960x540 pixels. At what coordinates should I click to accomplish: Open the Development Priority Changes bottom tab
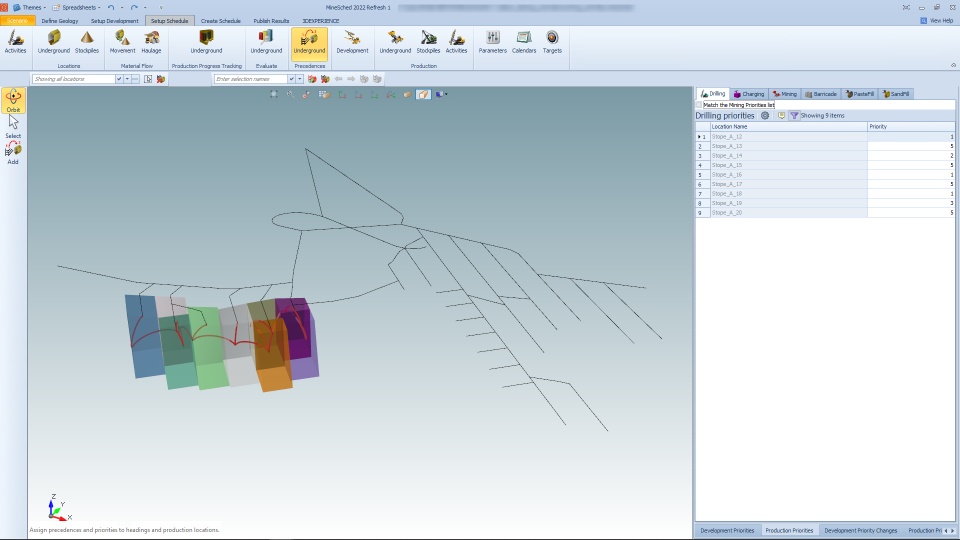[860, 530]
